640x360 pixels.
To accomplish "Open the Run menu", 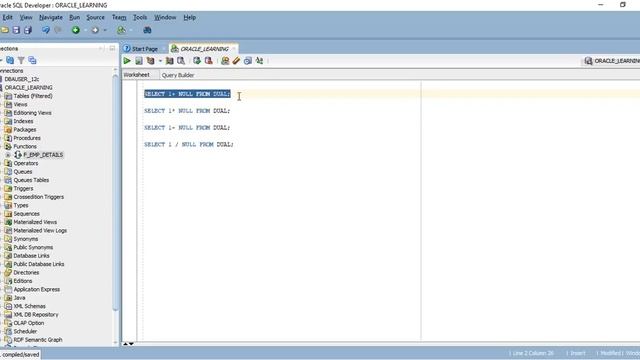I will (x=74, y=17).
